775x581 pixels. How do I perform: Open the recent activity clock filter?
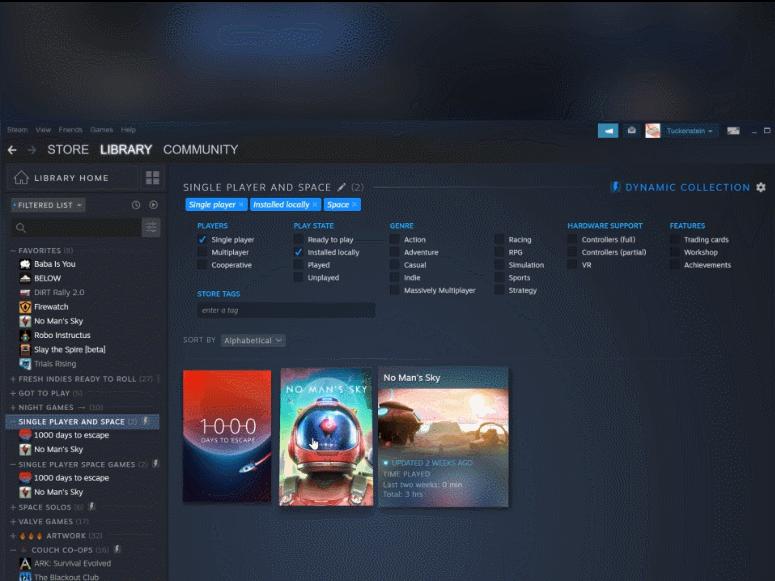click(136, 205)
